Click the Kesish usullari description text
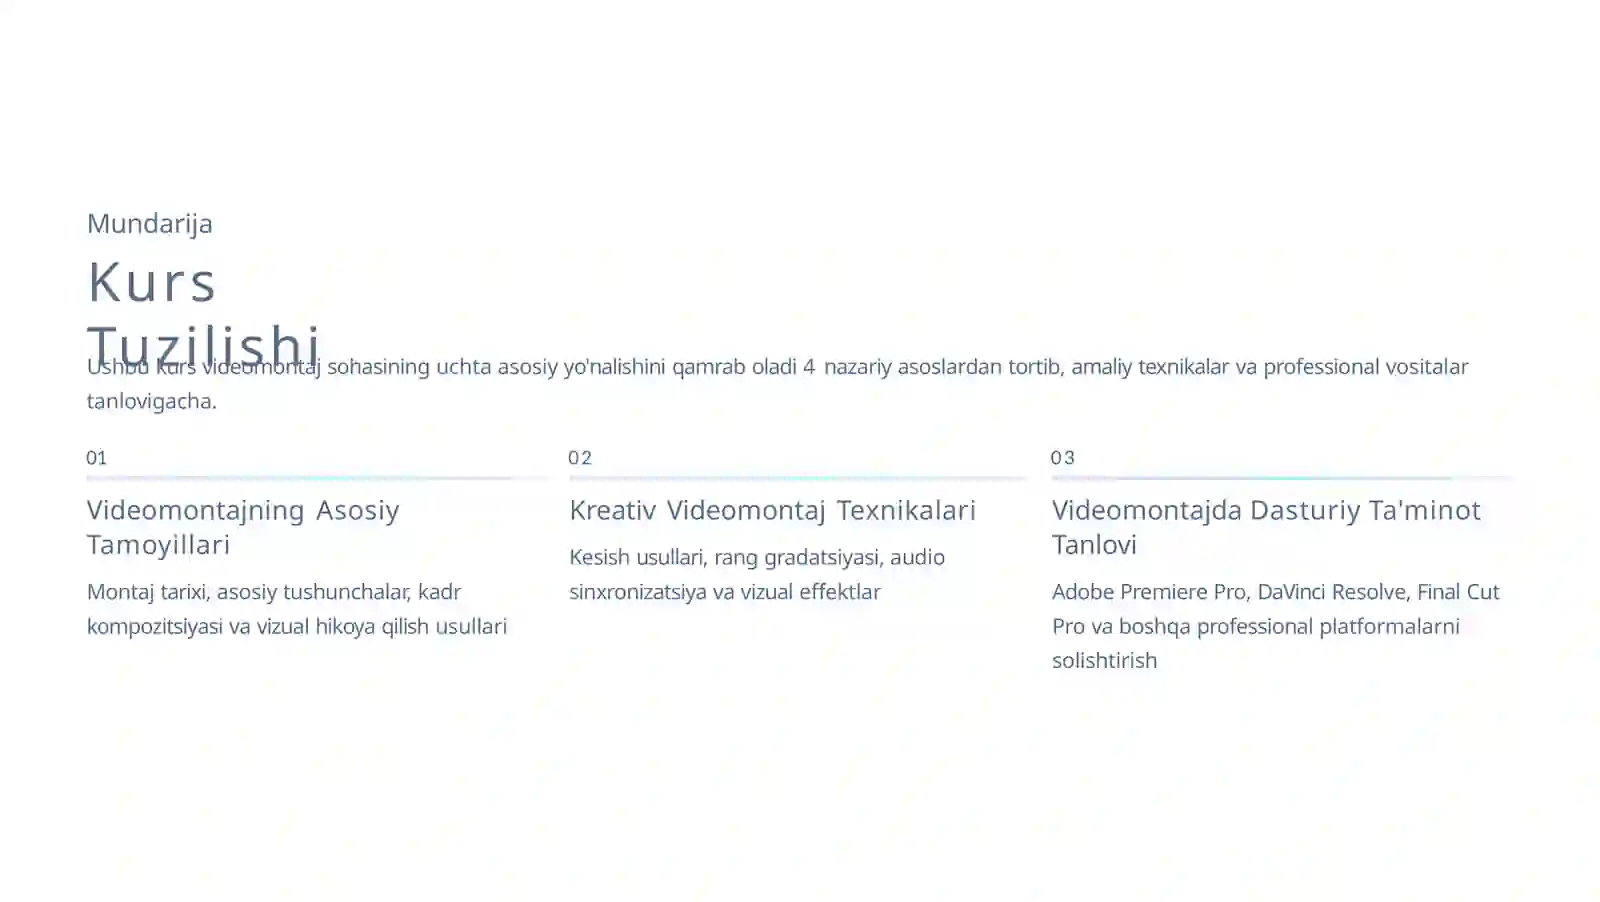This screenshot has width=1600, height=902. tap(757, 574)
